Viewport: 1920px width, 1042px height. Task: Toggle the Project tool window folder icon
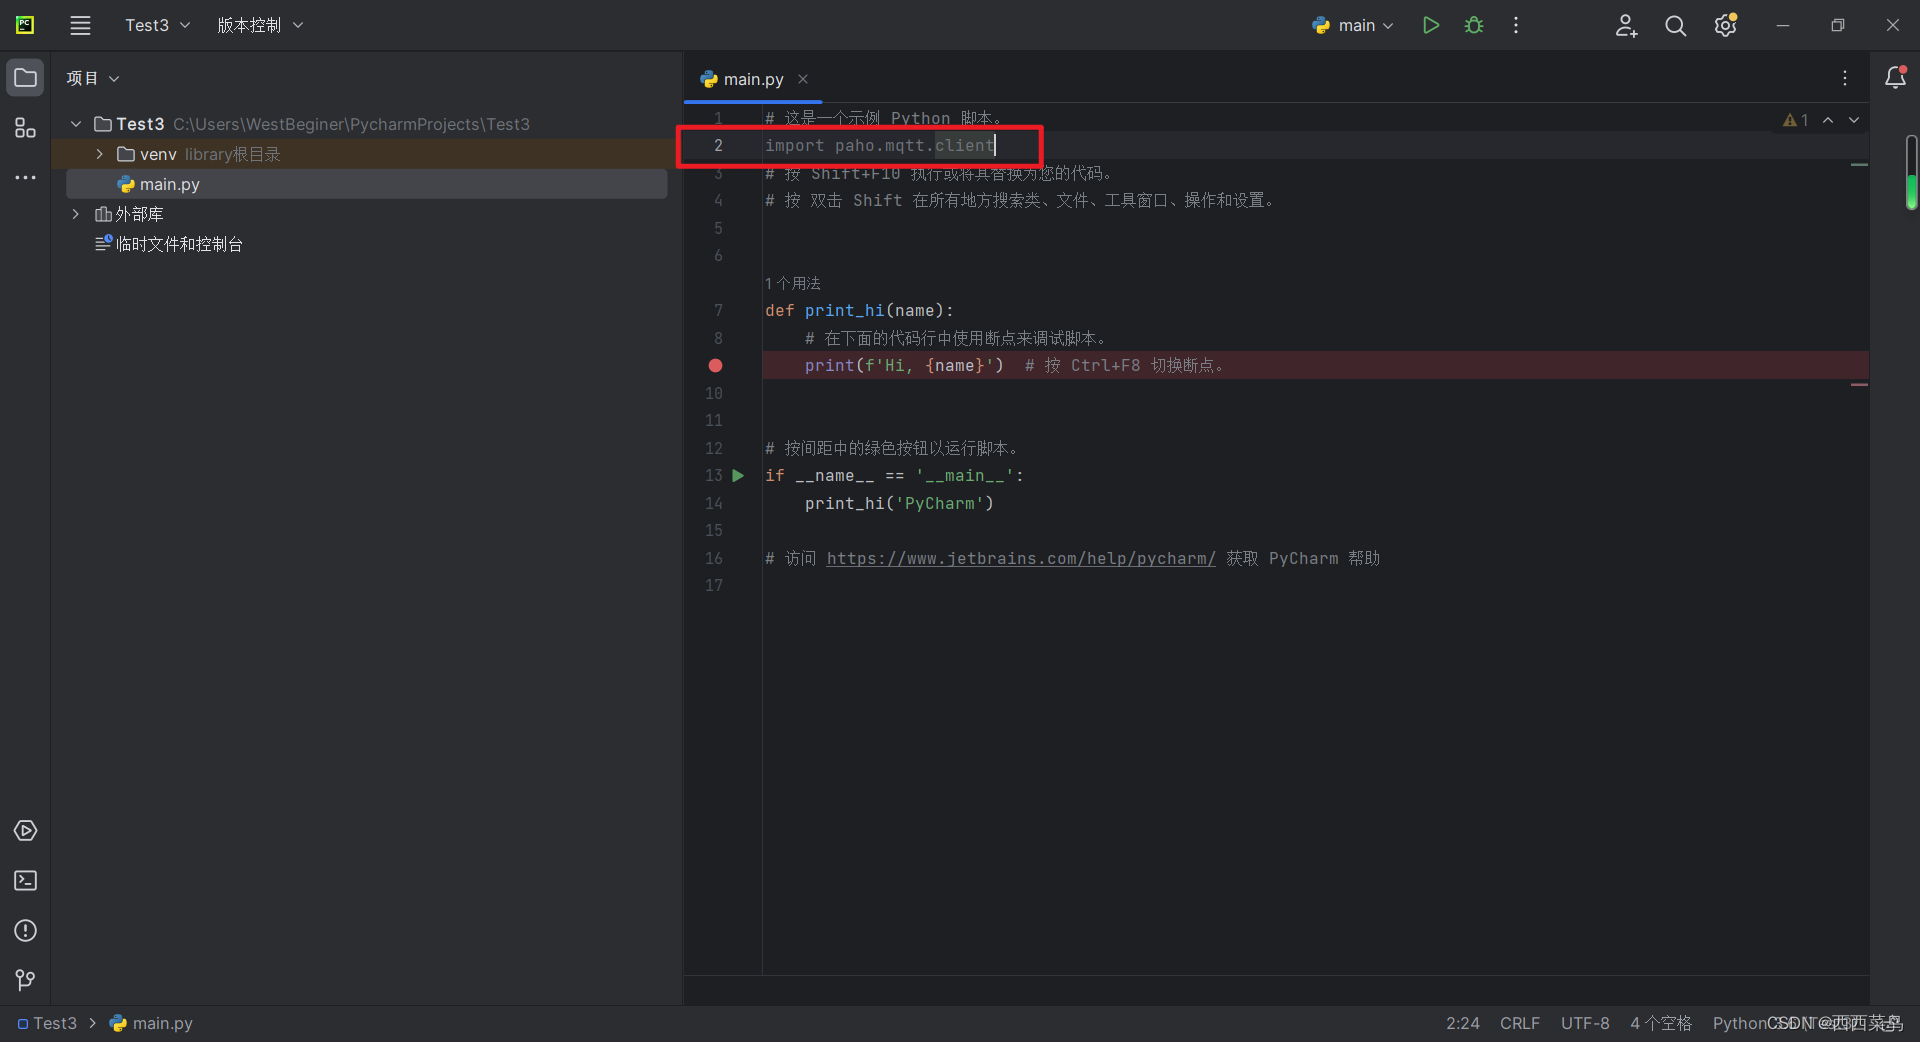tap(25, 78)
